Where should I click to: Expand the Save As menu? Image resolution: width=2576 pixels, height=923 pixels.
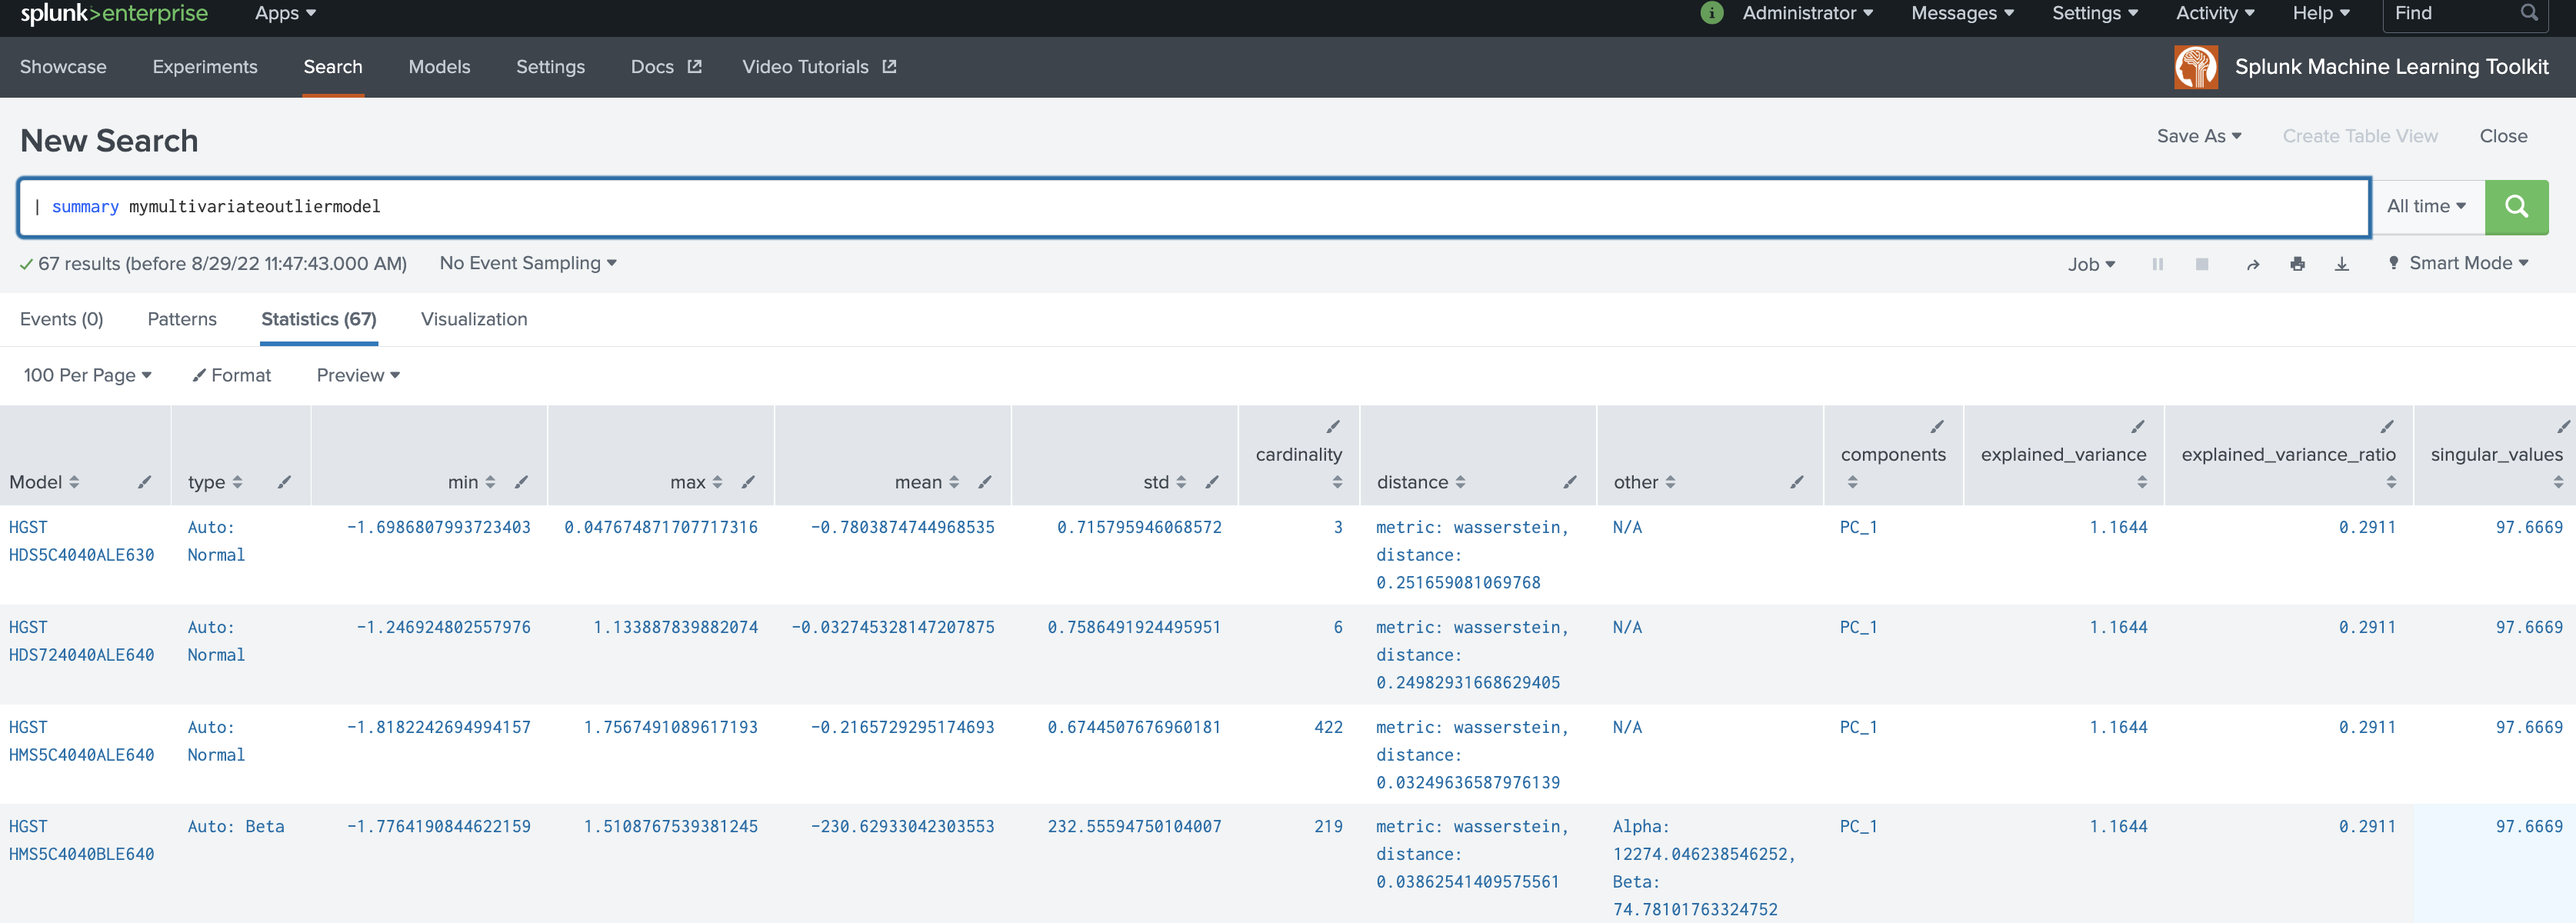tap(2199, 136)
